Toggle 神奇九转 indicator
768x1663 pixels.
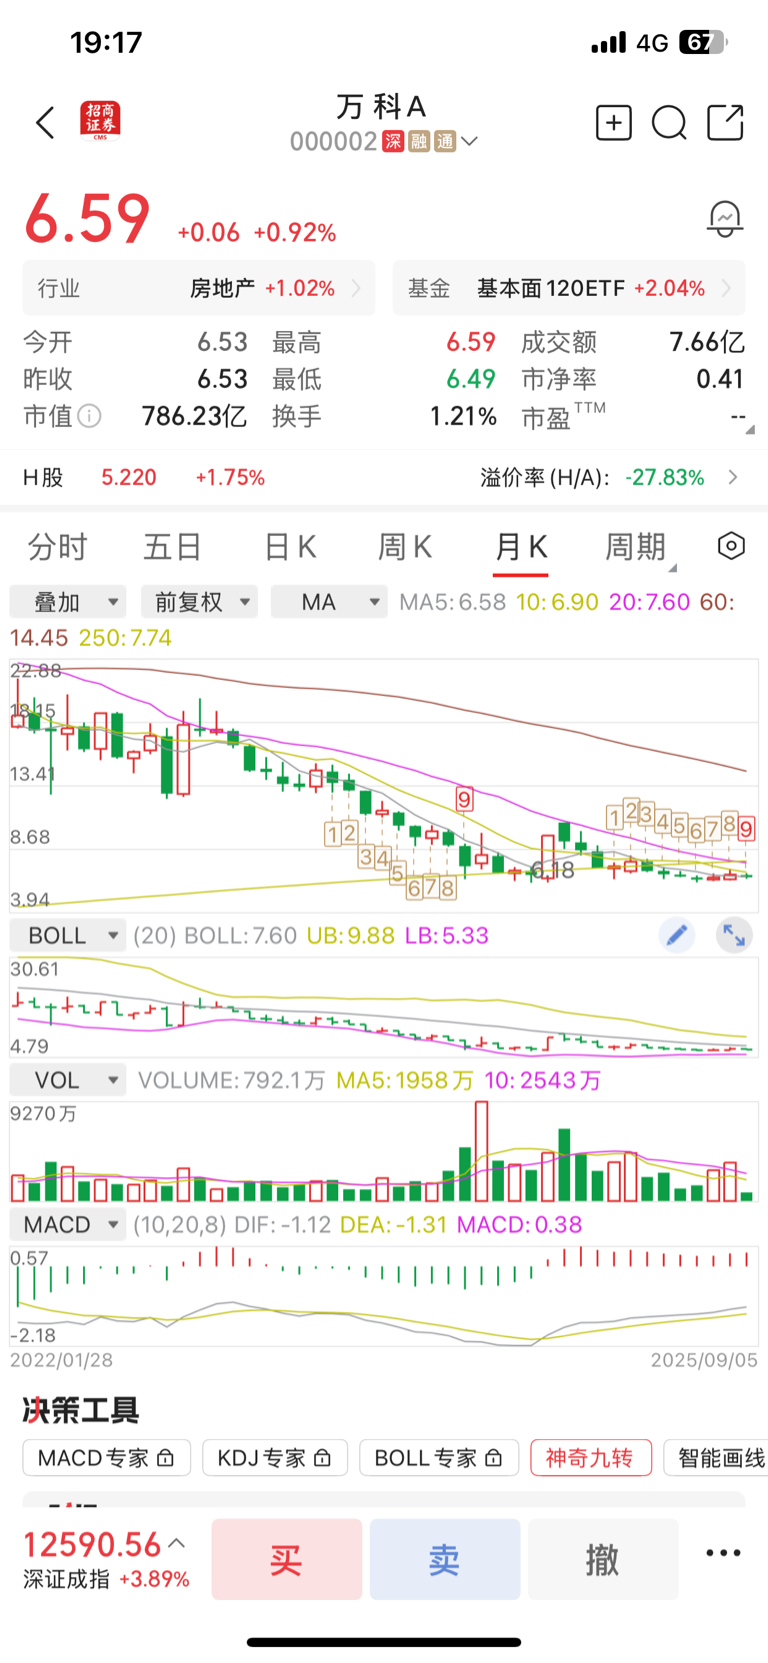[x=591, y=1458]
